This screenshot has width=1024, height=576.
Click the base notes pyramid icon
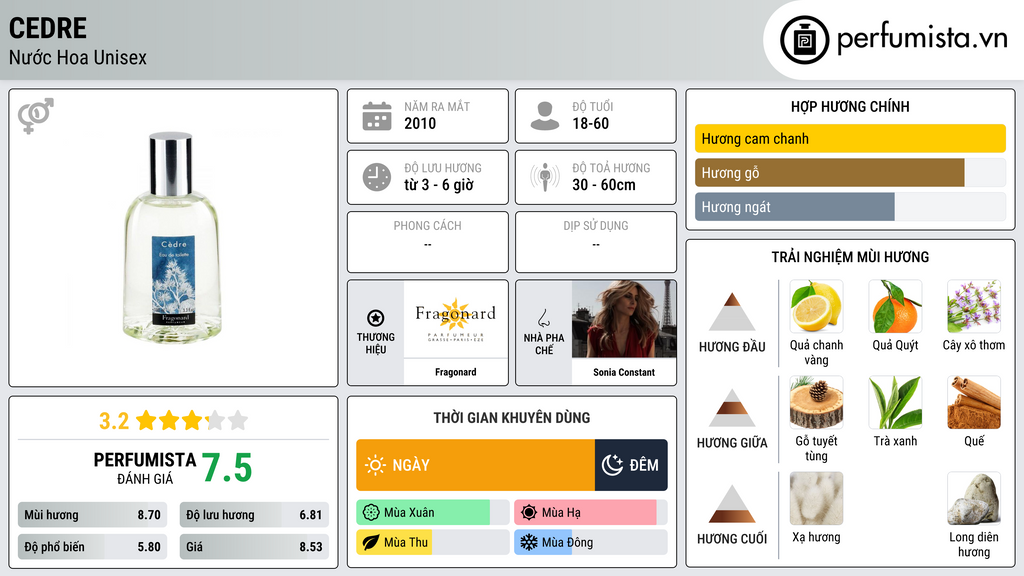click(x=732, y=504)
